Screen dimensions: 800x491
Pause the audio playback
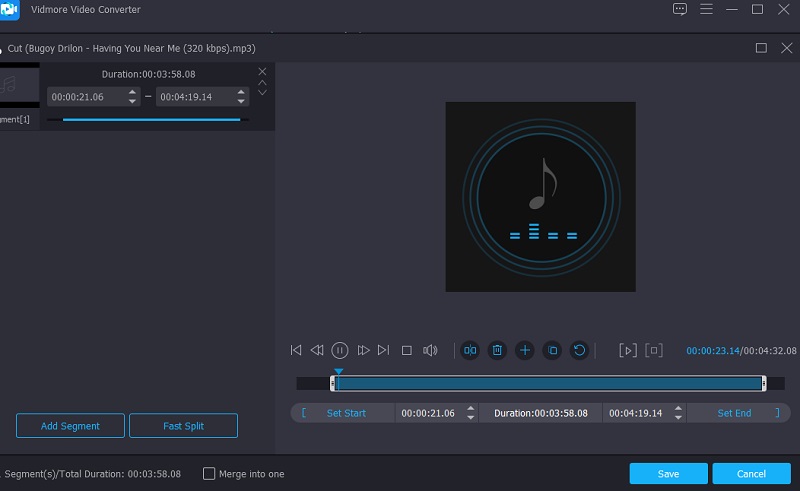point(340,350)
